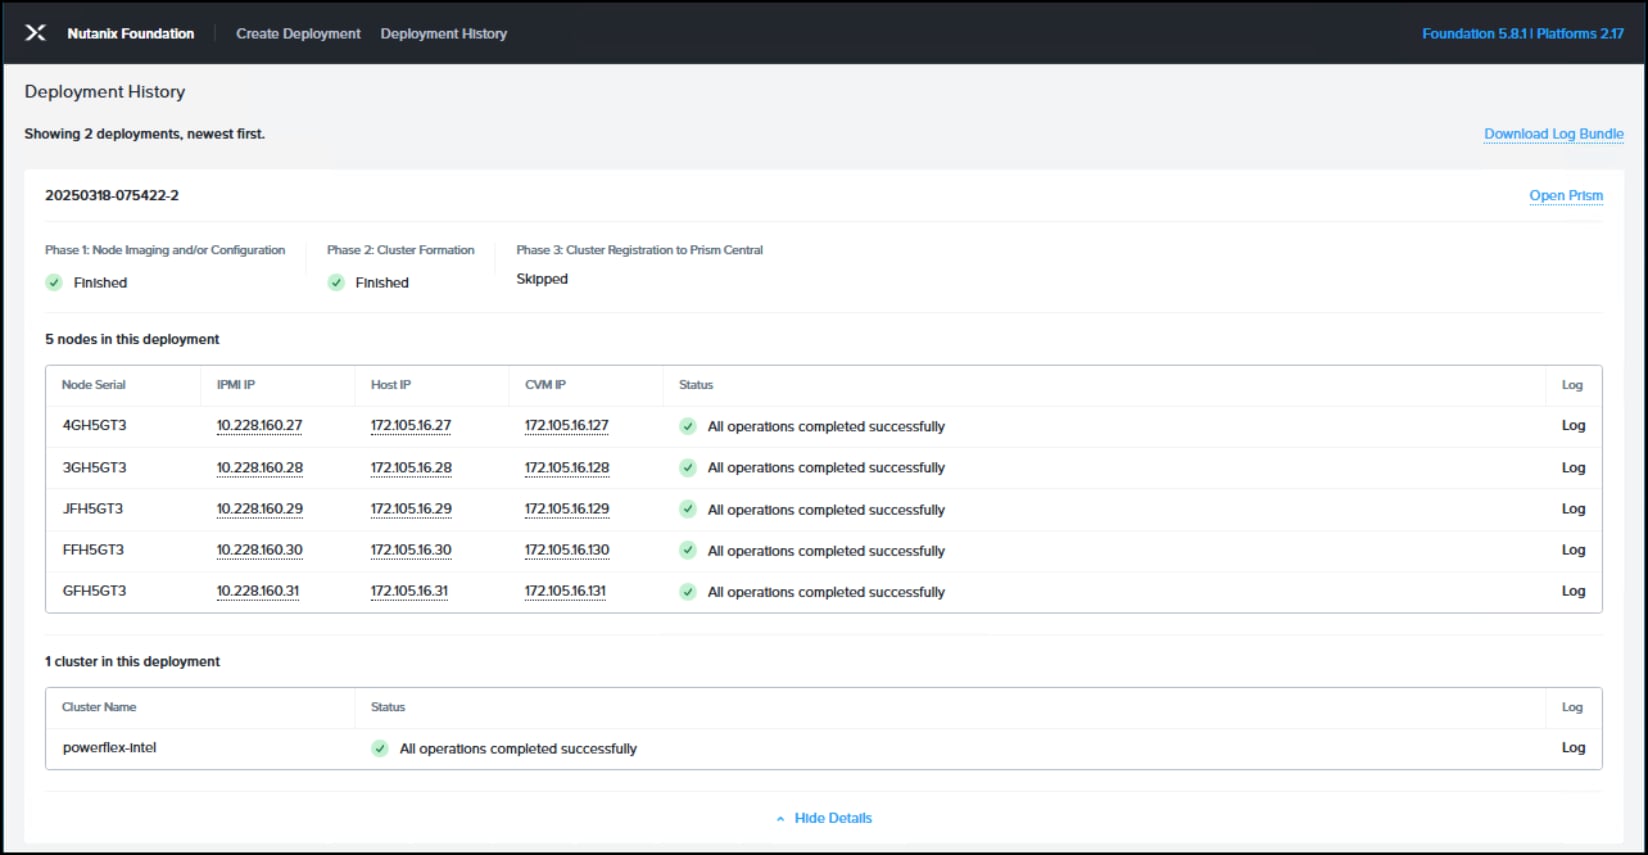The image size is (1648, 855).
Task: Open the Log for node 3GH5GT3
Action: [1574, 467]
